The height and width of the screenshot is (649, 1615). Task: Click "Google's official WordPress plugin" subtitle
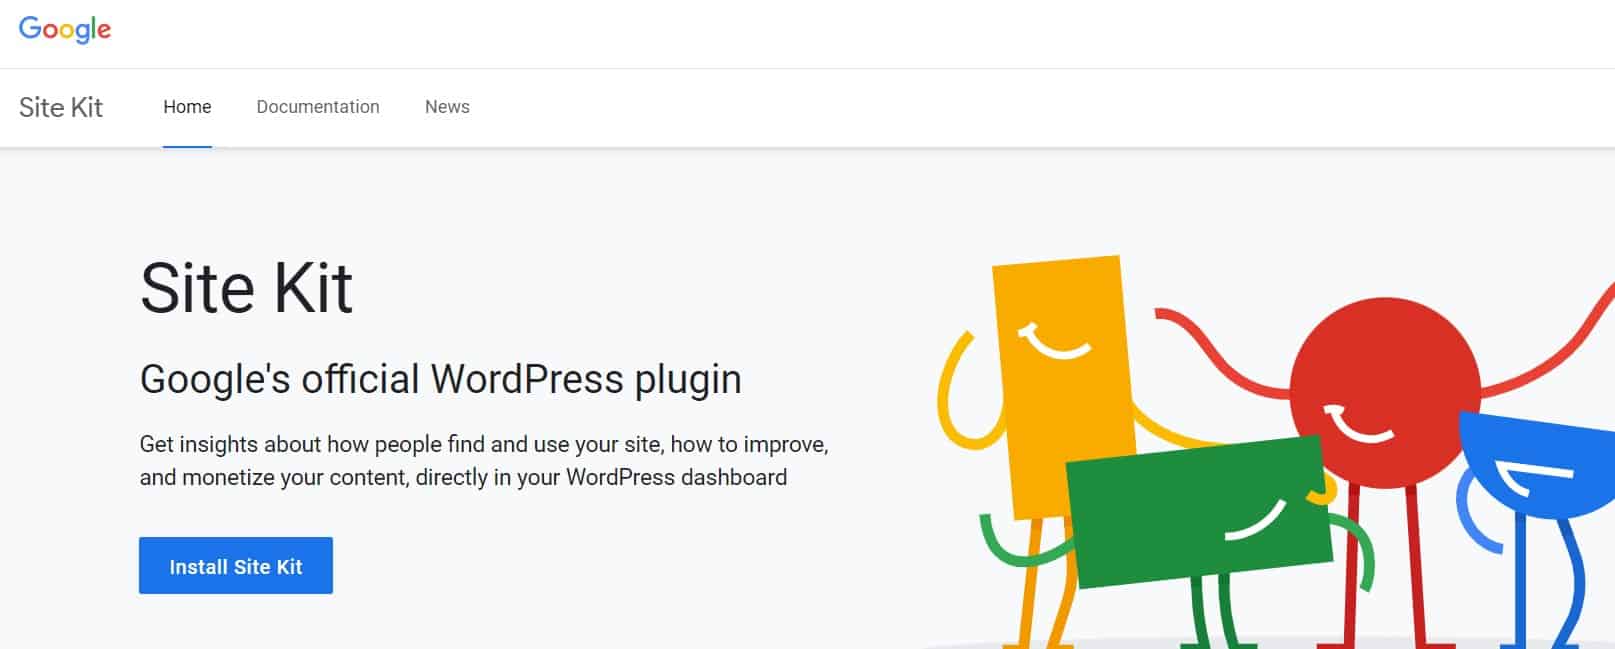click(441, 380)
